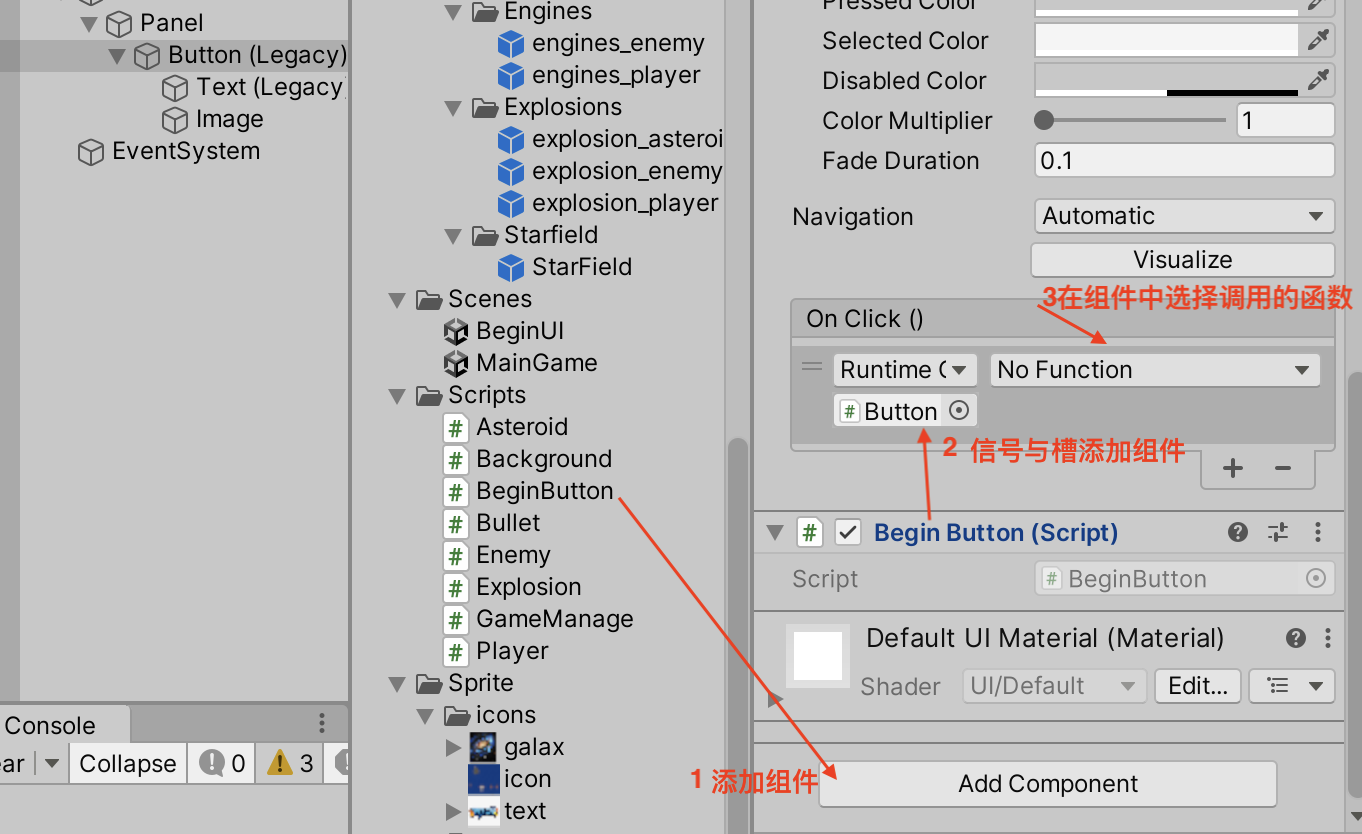1362x834 pixels.
Task: Click the Add Component button
Action: (1047, 784)
